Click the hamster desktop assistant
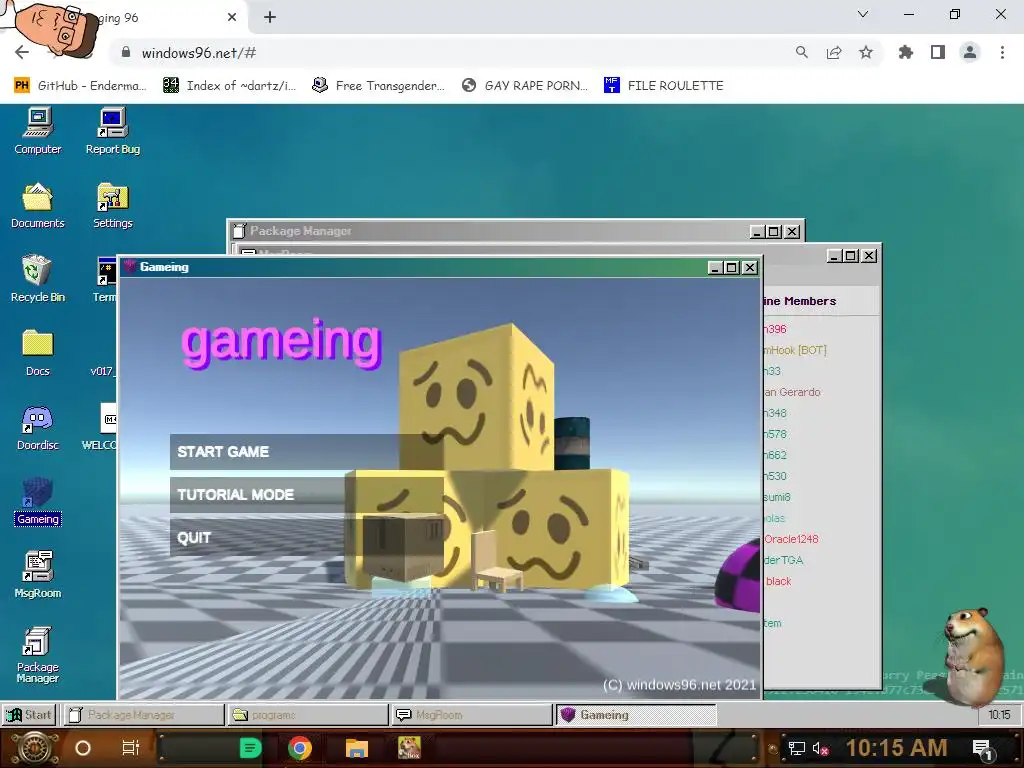Image resolution: width=1024 pixels, height=768 pixels. pyautogui.click(x=973, y=657)
